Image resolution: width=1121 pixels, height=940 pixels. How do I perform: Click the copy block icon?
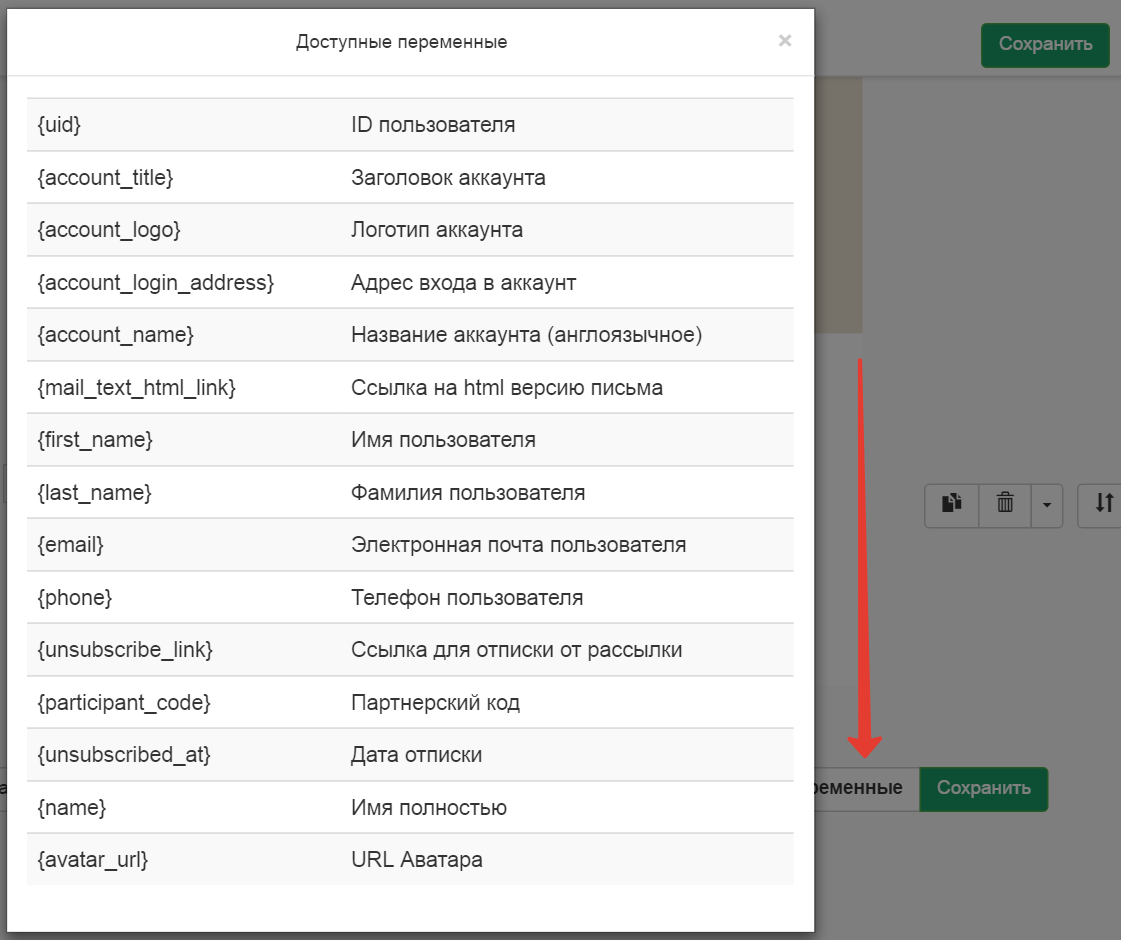tap(951, 505)
